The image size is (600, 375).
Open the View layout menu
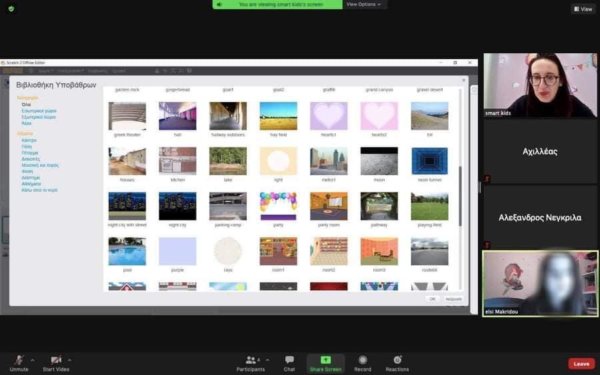coord(583,9)
